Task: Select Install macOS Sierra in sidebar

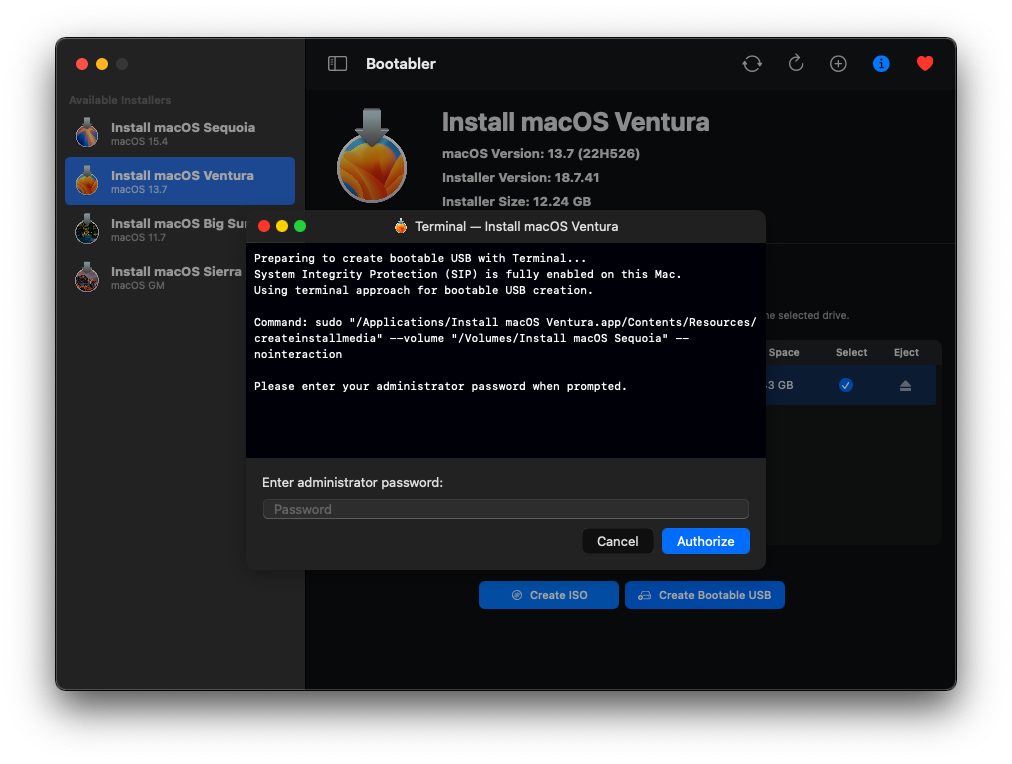Action: (156, 277)
